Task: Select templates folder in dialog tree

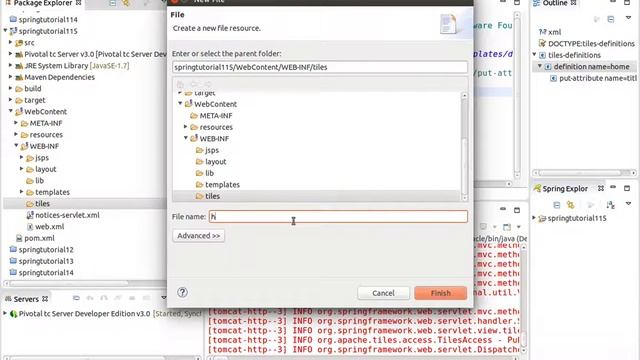Action: tap(222, 185)
